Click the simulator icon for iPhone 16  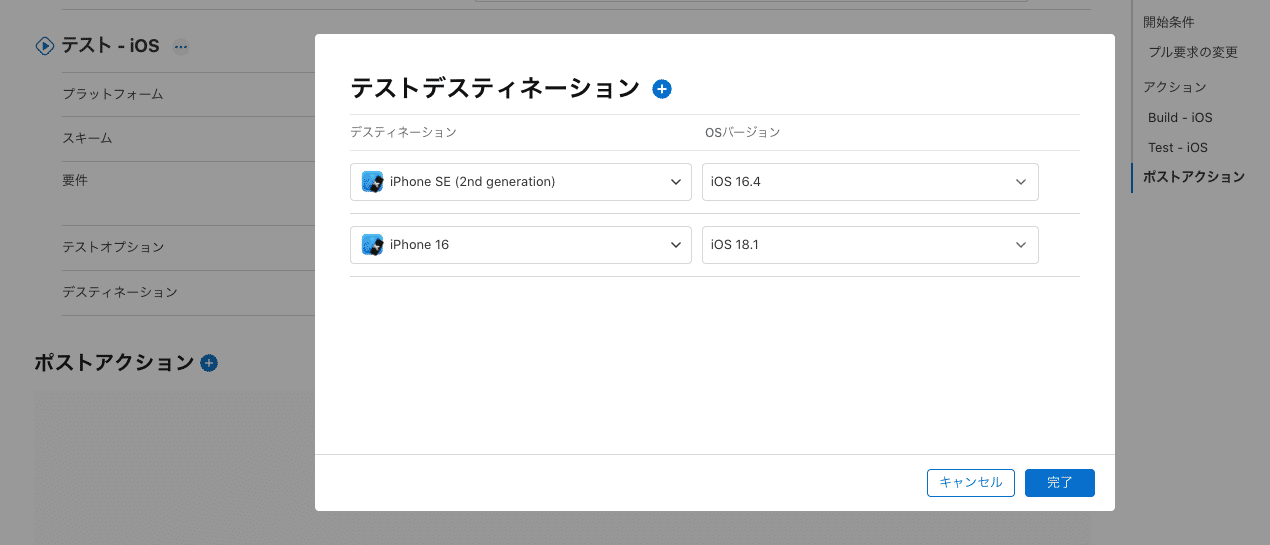(x=373, y=244)
